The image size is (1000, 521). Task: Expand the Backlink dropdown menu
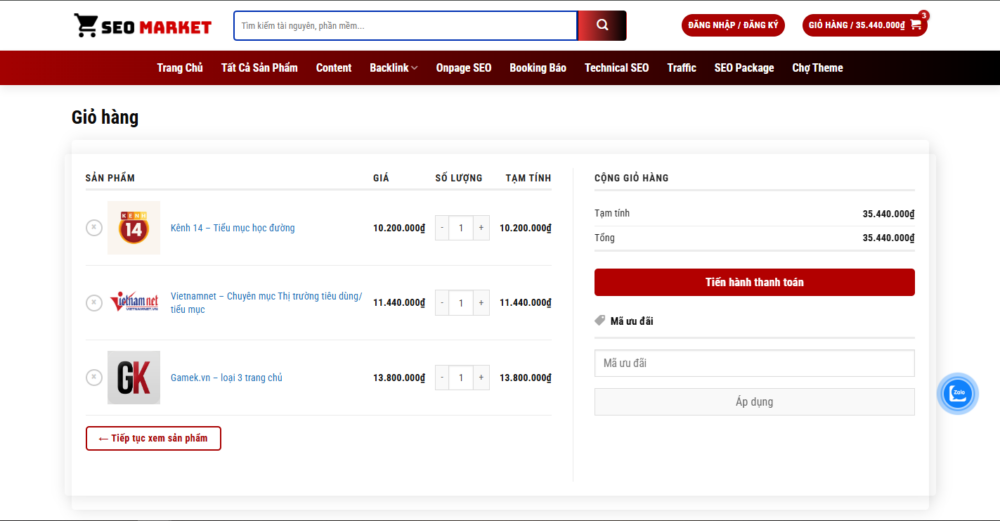pyautogui.click(x=393, y=68)
